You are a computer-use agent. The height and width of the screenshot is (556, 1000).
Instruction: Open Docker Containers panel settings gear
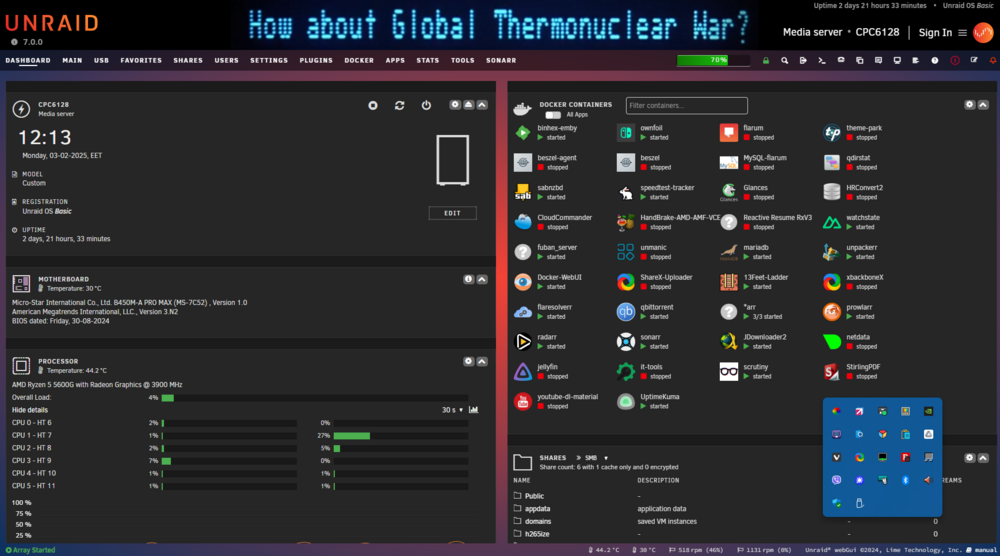[969, 105]
